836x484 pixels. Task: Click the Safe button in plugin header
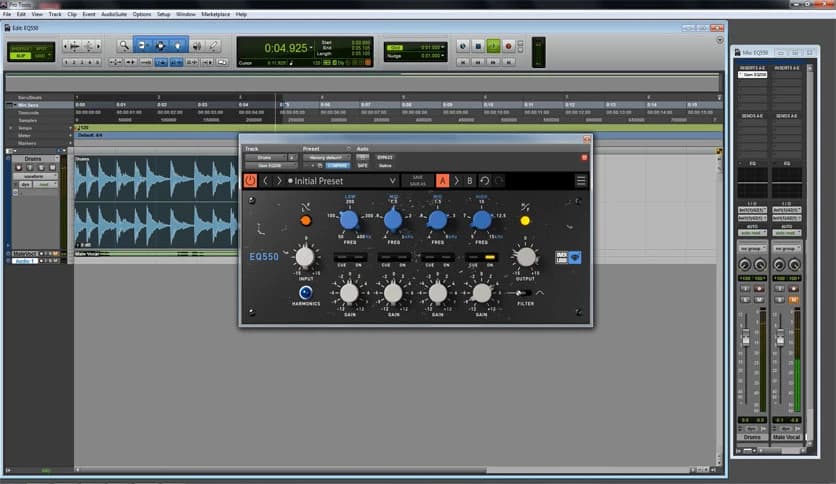pyautogui.click(x=362, y=166)
